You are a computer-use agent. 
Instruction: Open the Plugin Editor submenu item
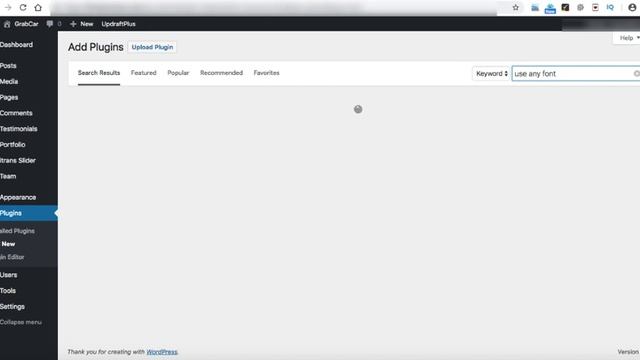(x=12, y=257)
